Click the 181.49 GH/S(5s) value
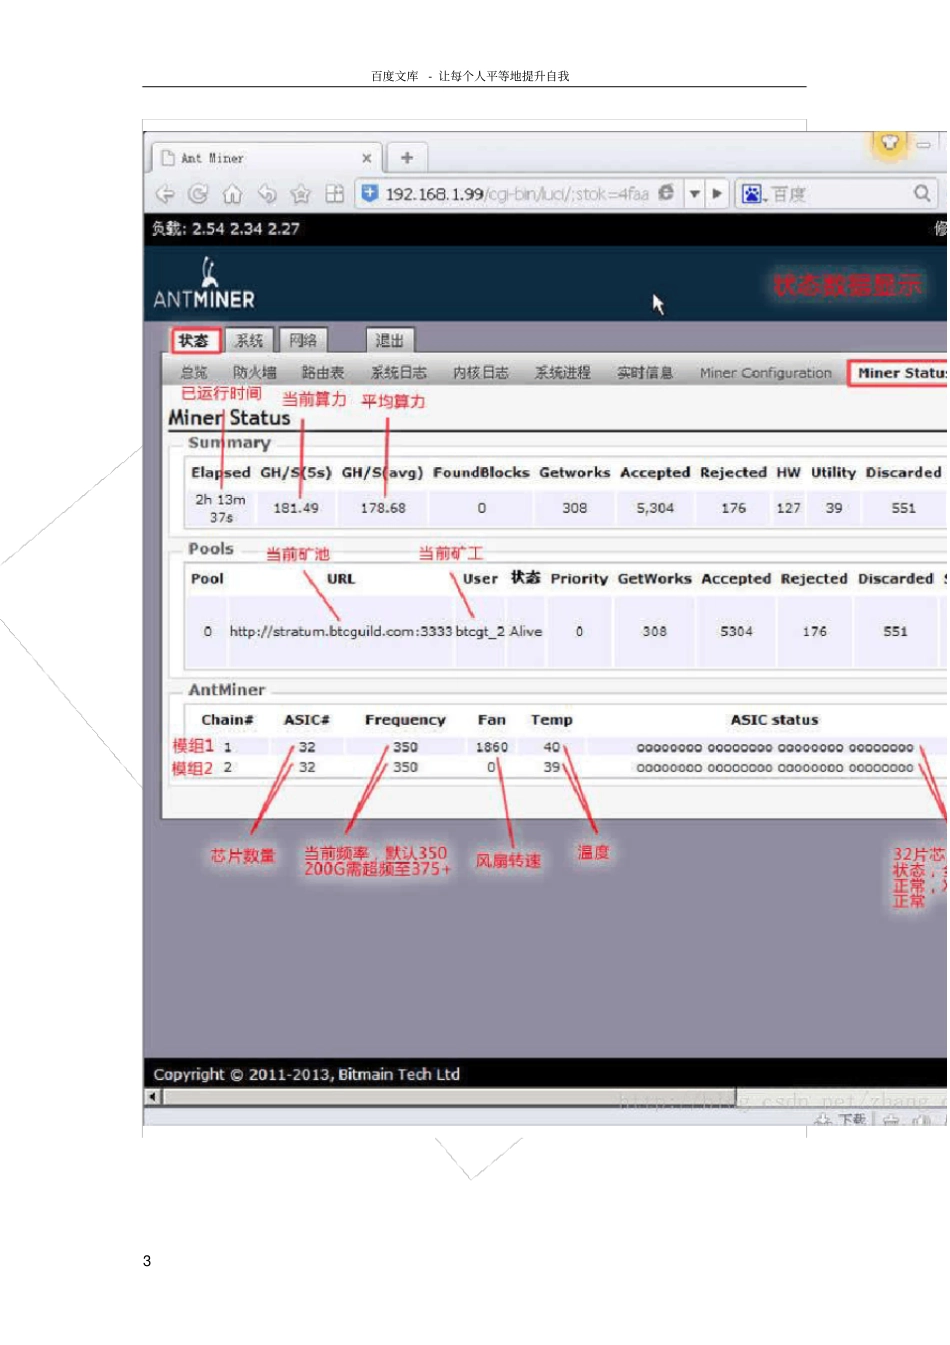The width and height of the screenshot is (950, 1345). pyautogui.click(x=296, y=508)
